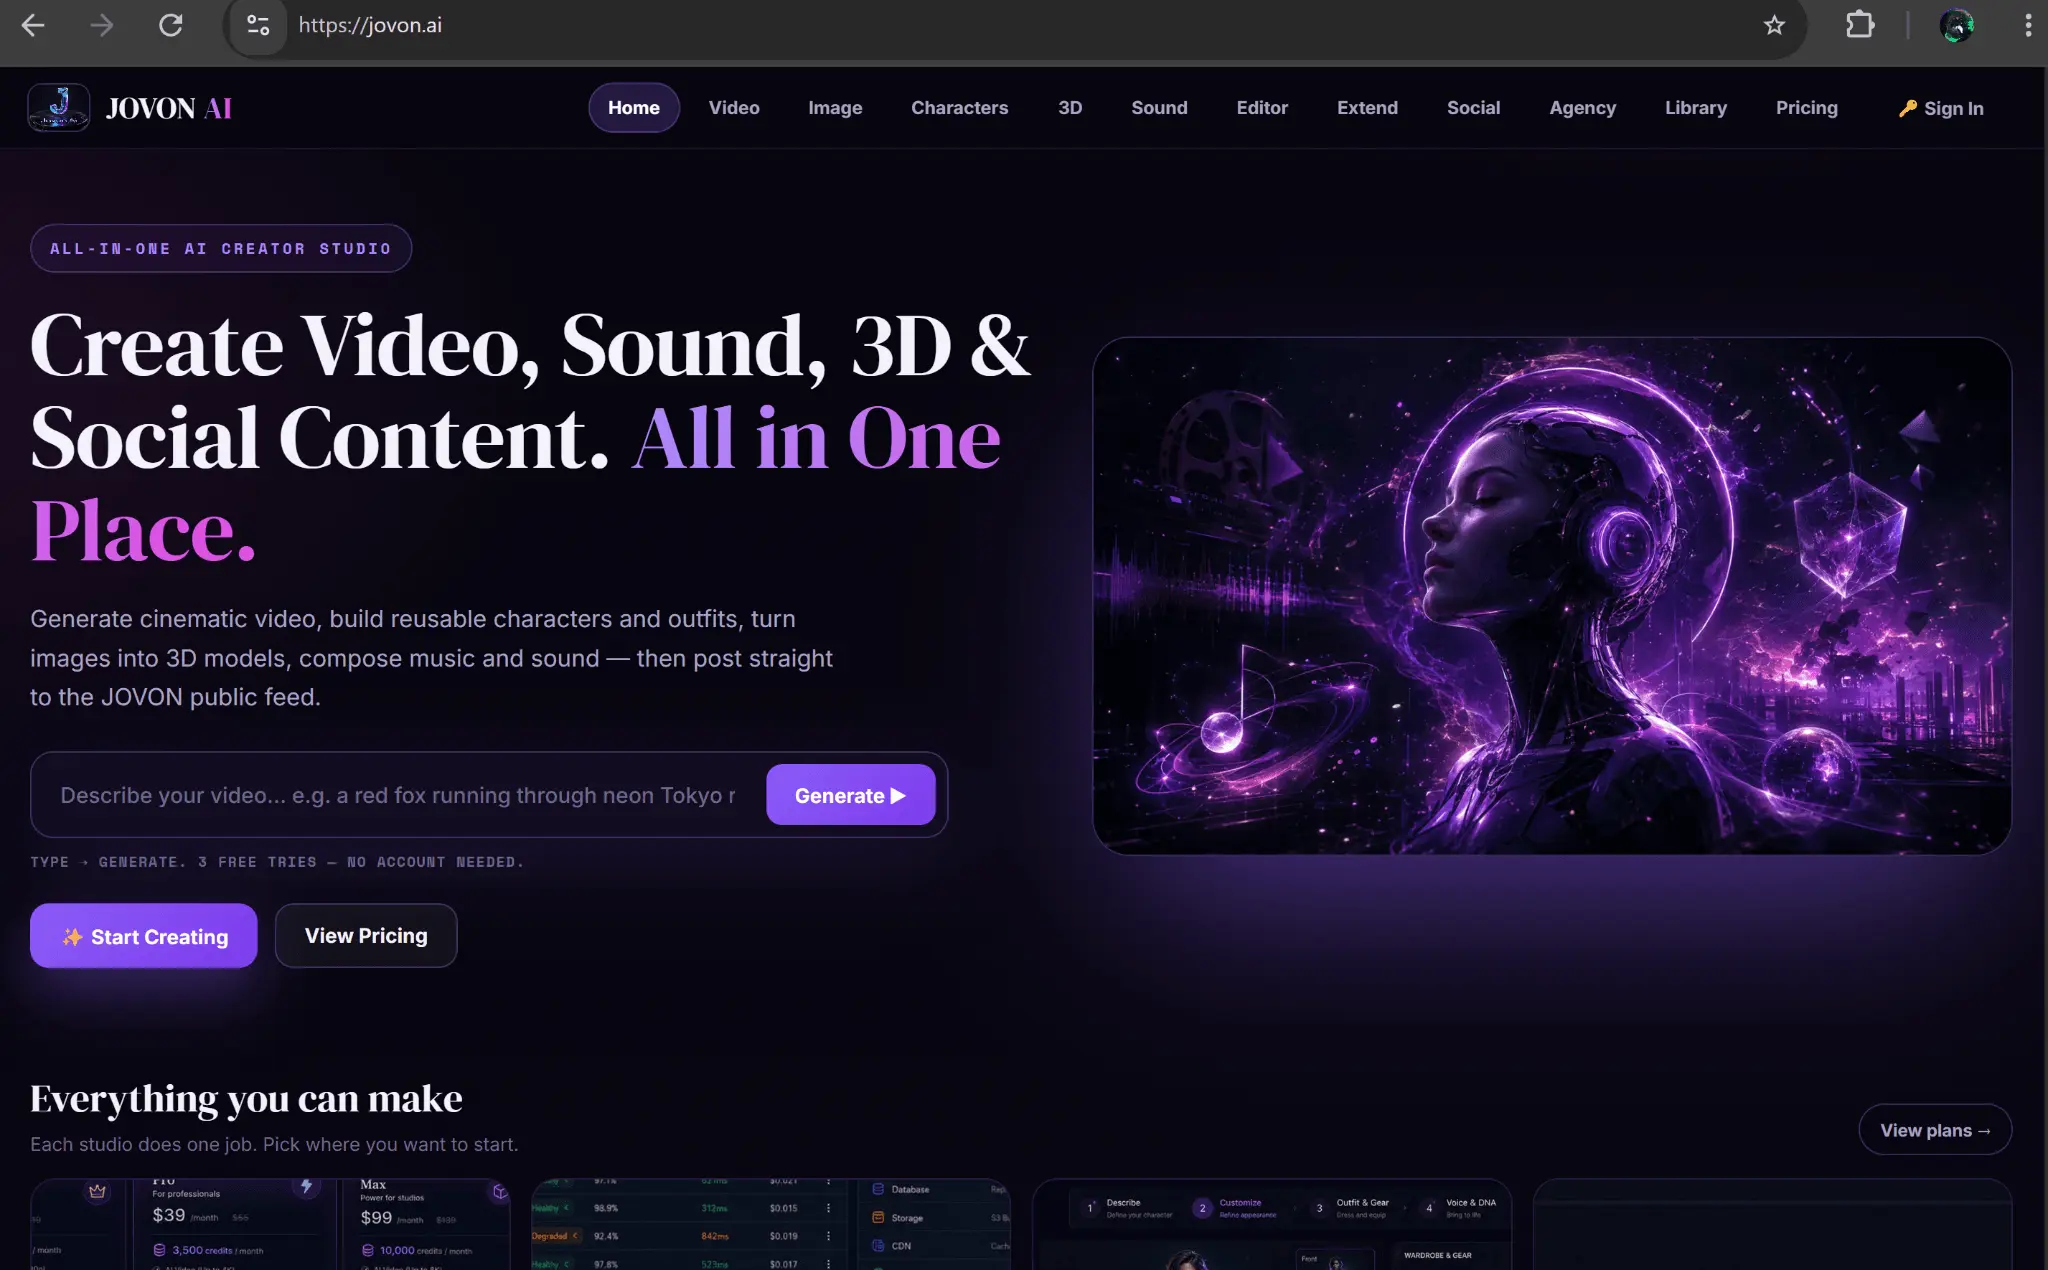Click the Generate button
This screenshot has width=2048, height=1270.
[851, 795]
